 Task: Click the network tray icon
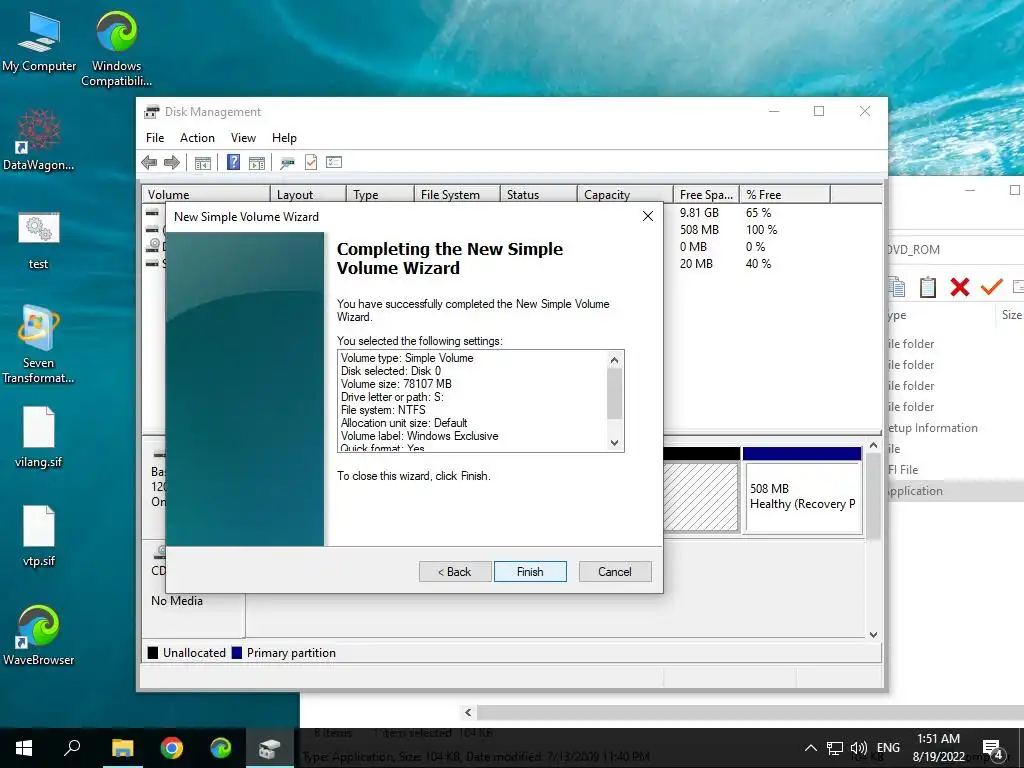coord(835,748)
